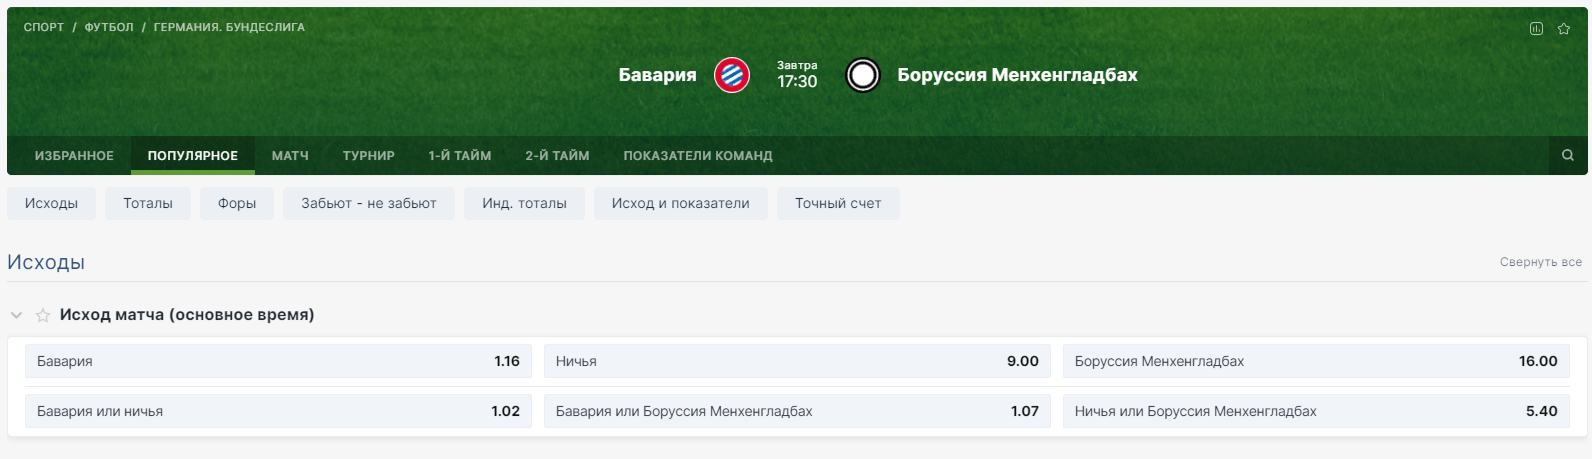Viewport: 1592px width, 459px height.
Task: Click the search magnifier icon
Action: (x=1568, y=155)
